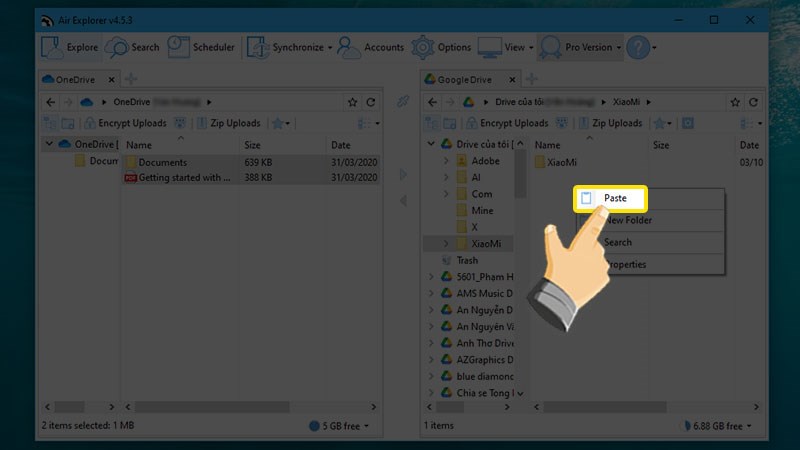Toggle Zip Uploads in OneDrive pane
Screen dimensions: 800x450
(x=229, y=123)
